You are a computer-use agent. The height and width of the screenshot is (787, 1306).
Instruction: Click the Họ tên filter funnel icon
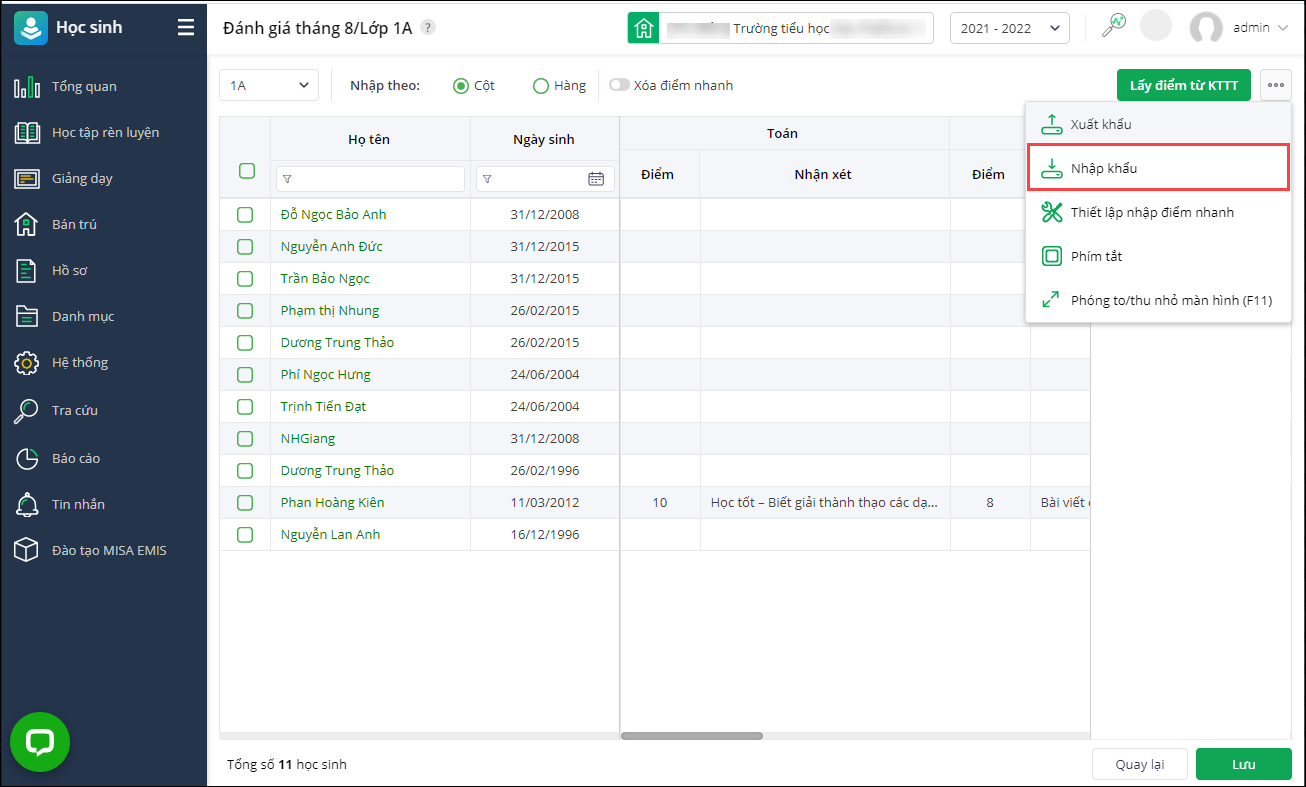288,179
